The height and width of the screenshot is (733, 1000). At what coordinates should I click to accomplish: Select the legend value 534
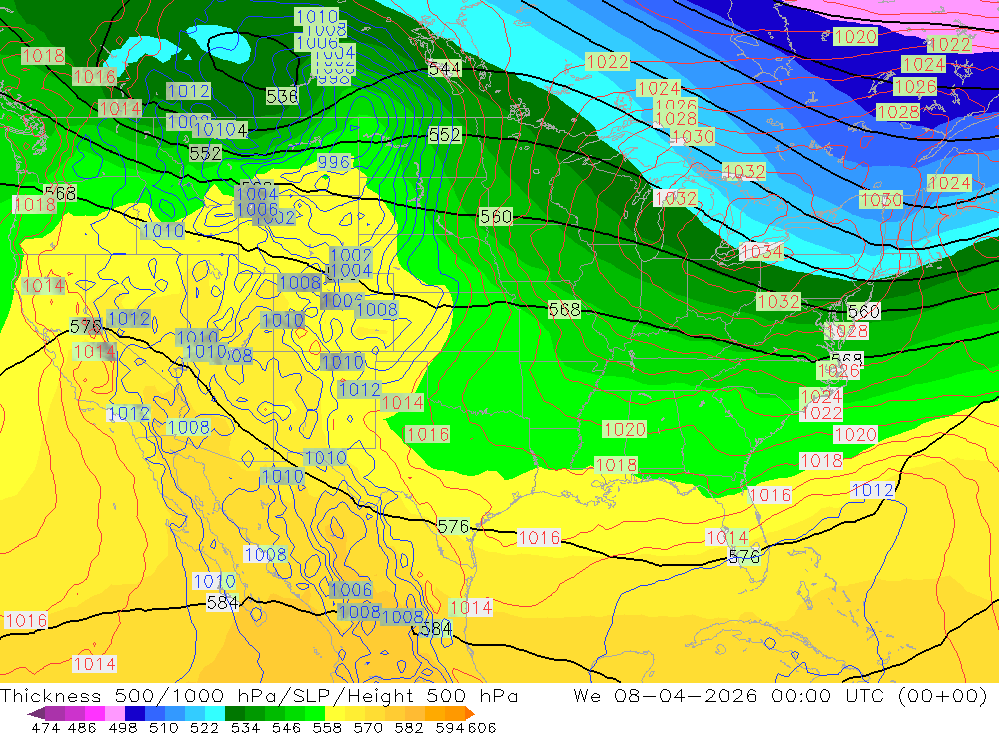tap(245, 727)
